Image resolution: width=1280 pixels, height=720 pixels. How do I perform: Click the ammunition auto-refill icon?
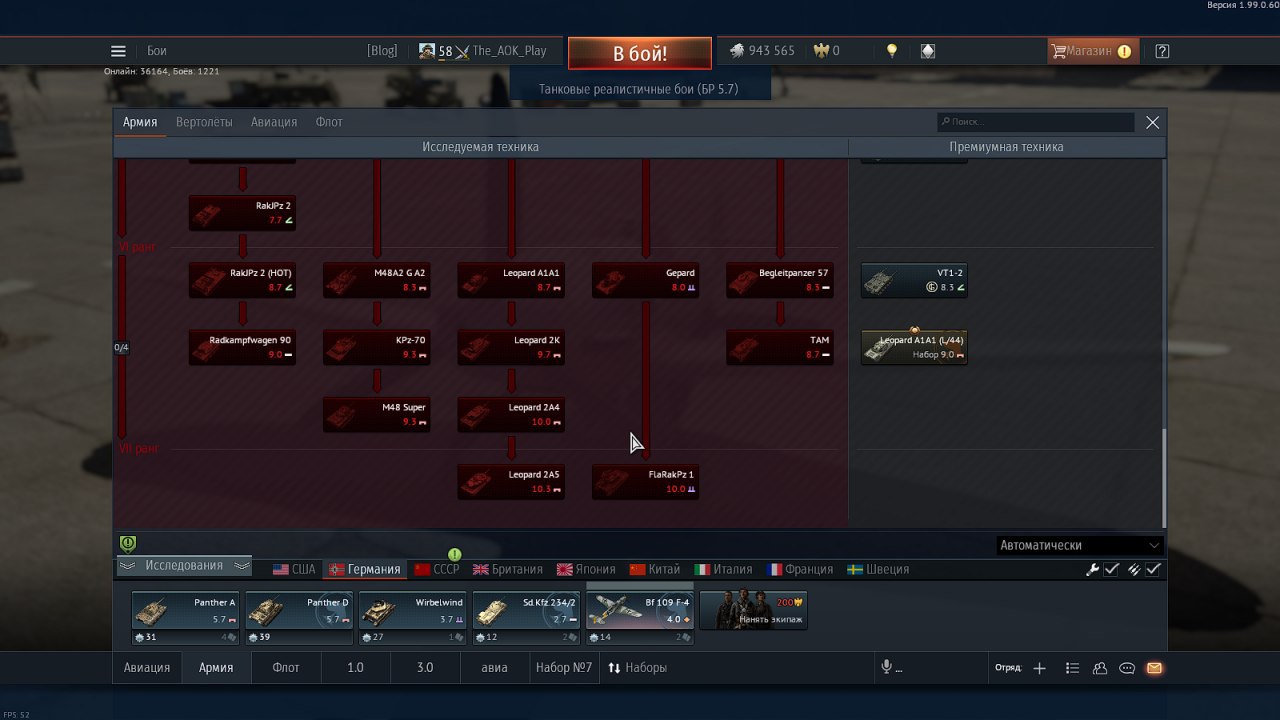[1134, 569]
